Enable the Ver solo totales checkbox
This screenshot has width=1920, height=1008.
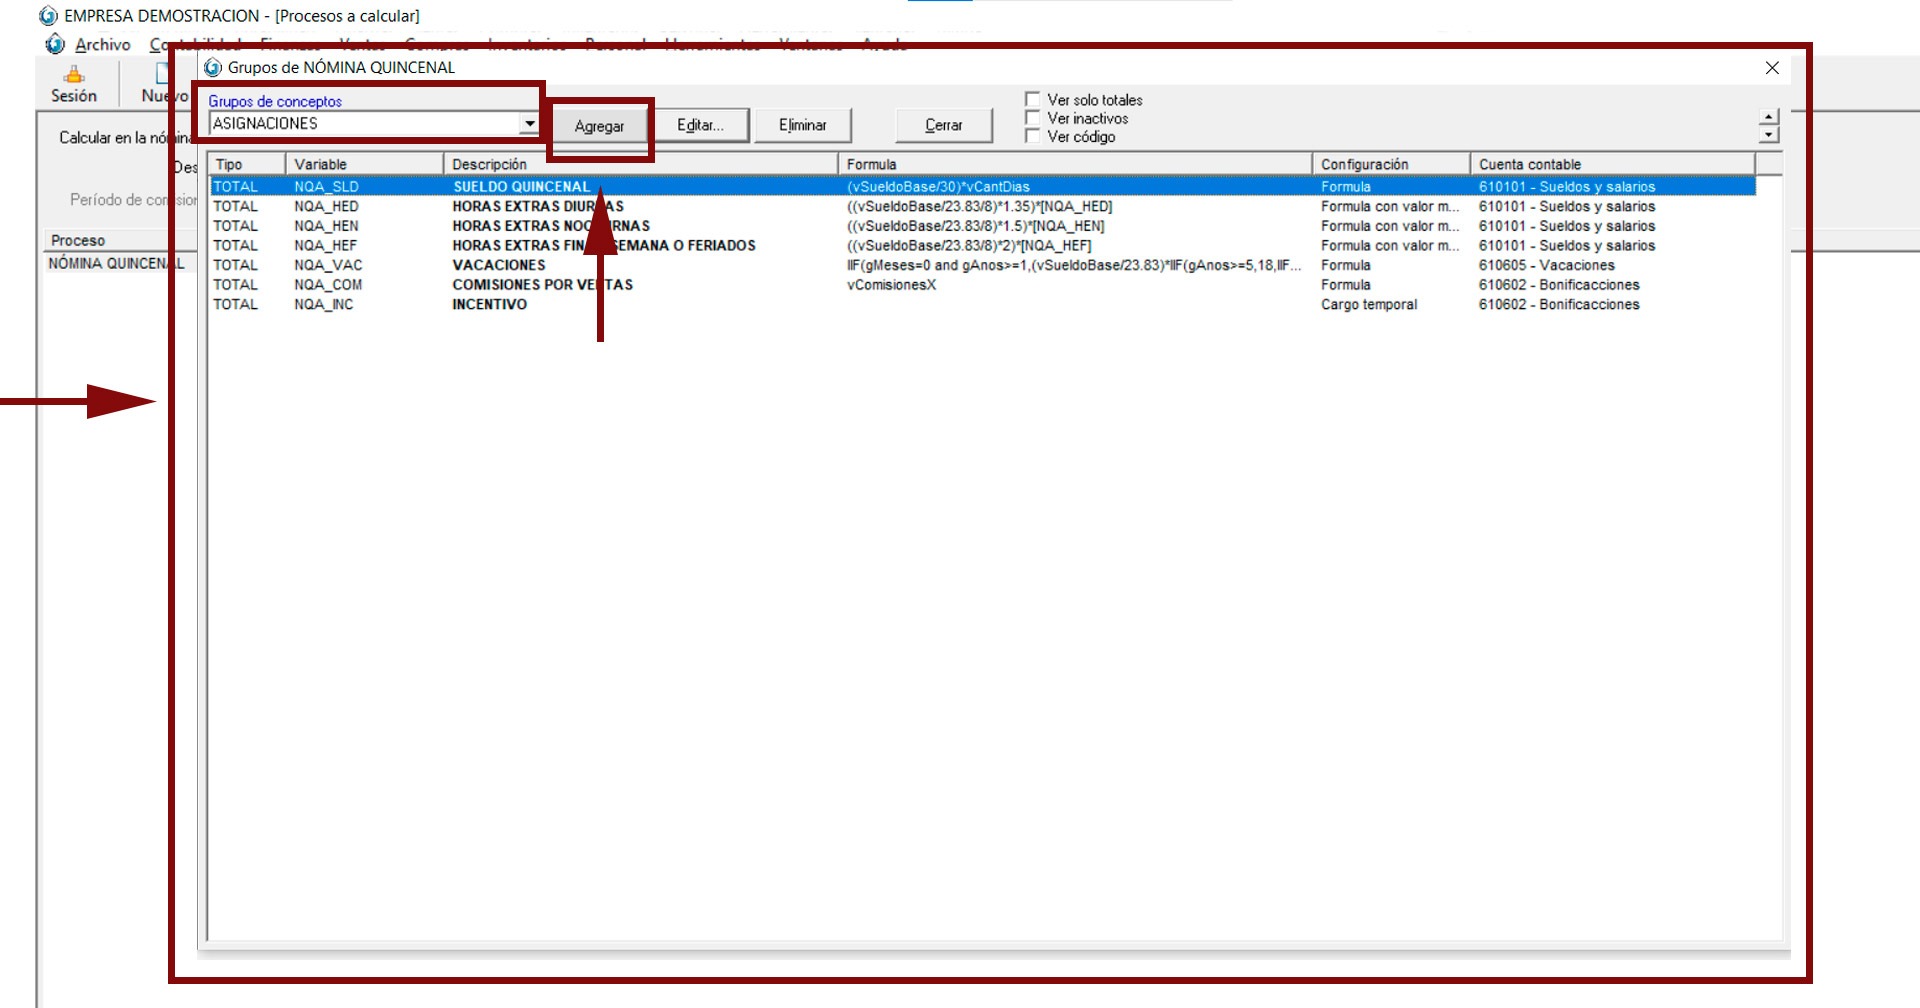[x=1033, y=100]
